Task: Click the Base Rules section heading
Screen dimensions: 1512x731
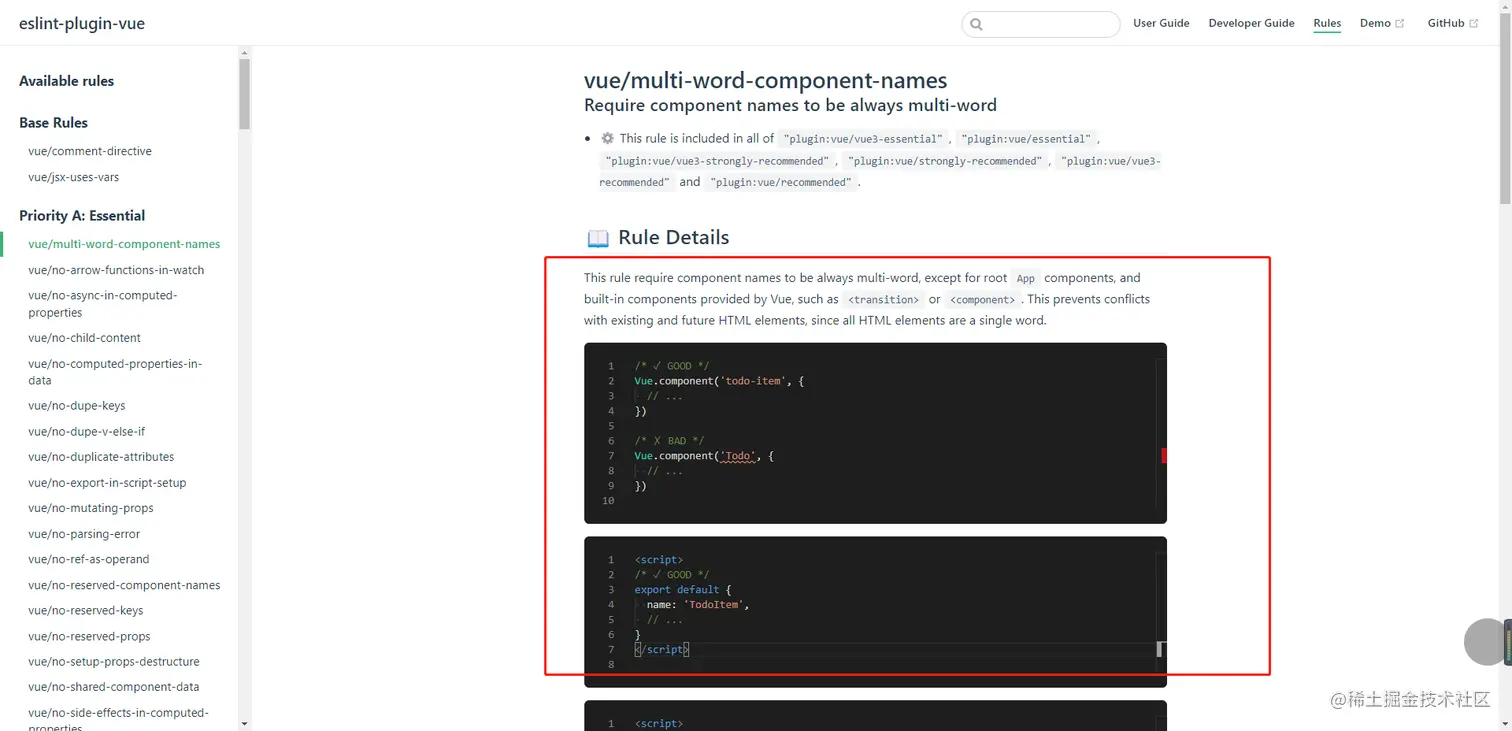Action: point(53,123)
